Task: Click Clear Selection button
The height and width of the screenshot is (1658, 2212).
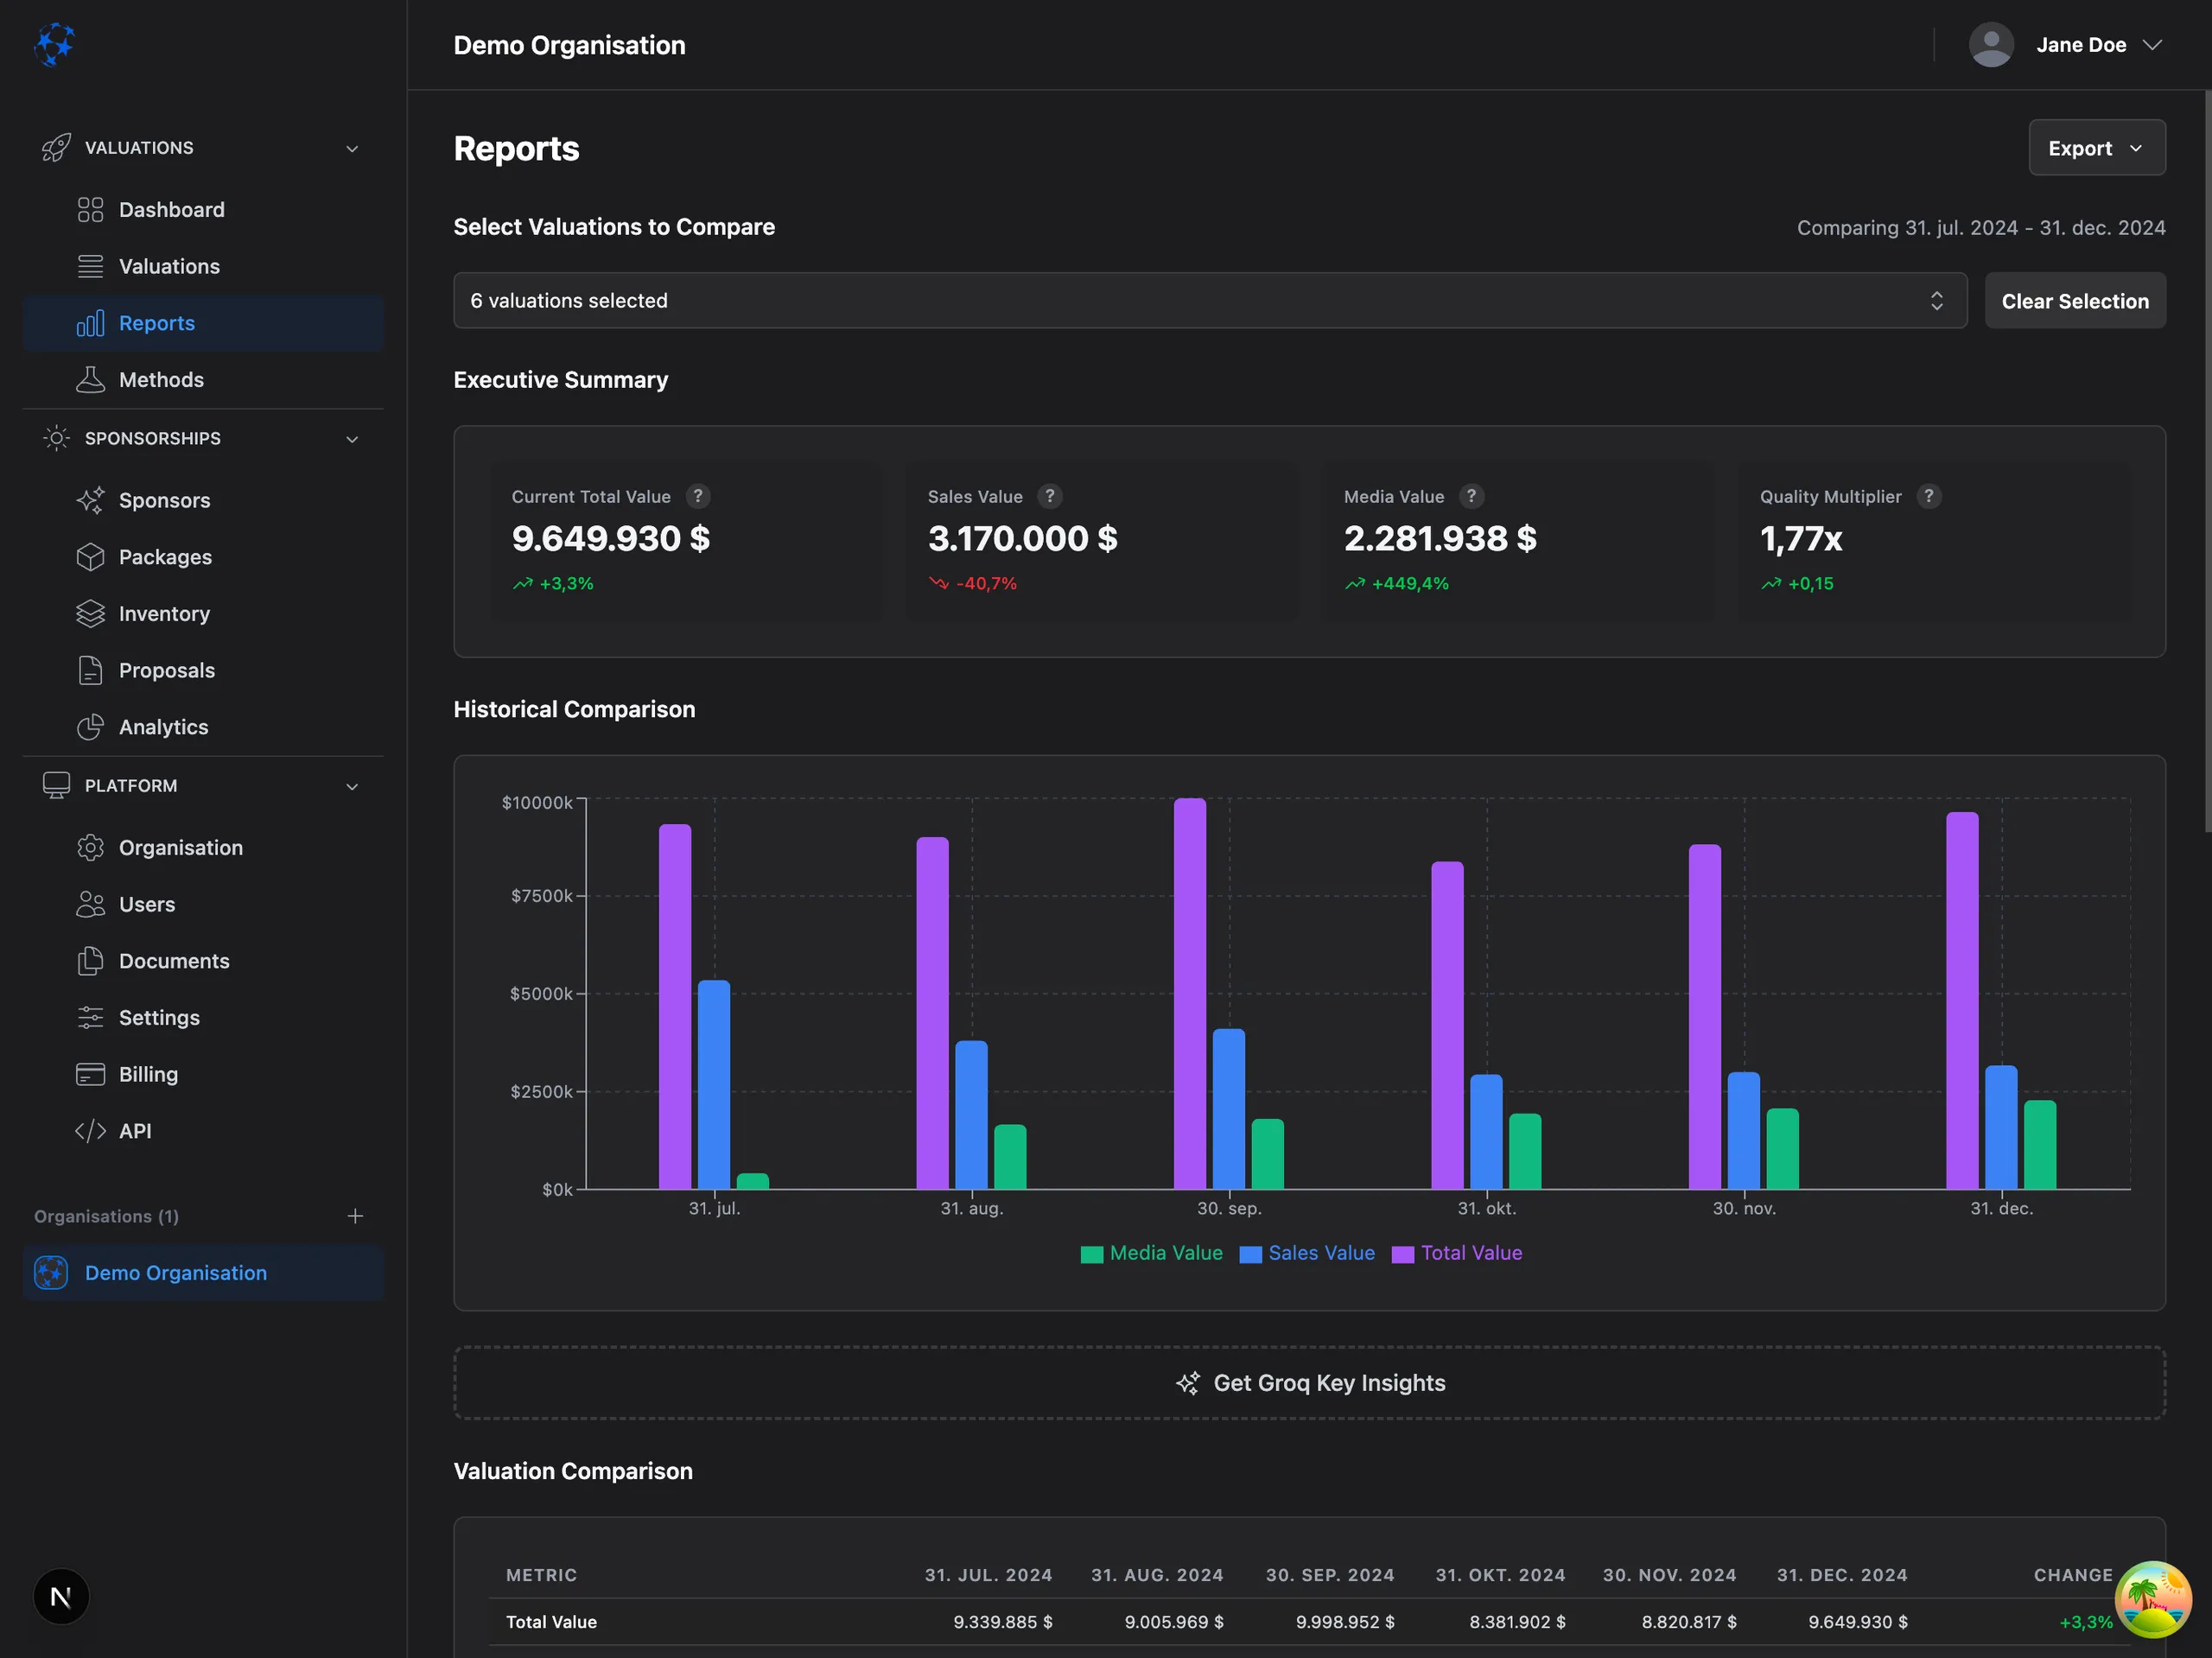Action: (2074, 301)
